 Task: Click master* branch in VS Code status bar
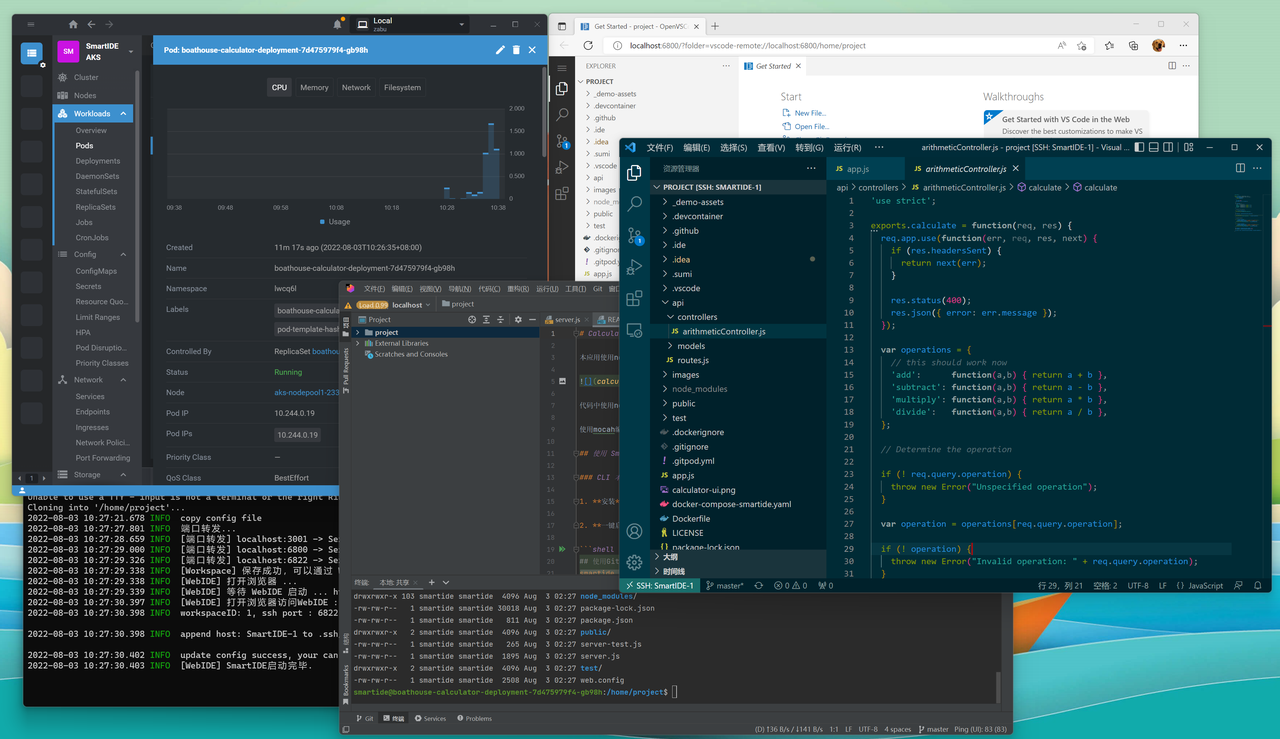[x=725, y=585]
